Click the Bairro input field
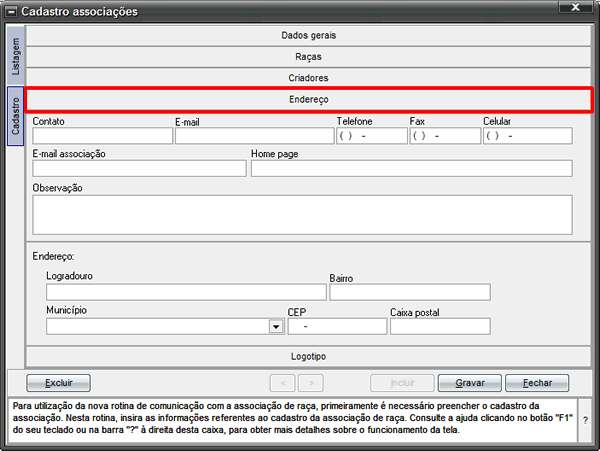The height and width of the screenshot is (451, 600). coord(410,292)
